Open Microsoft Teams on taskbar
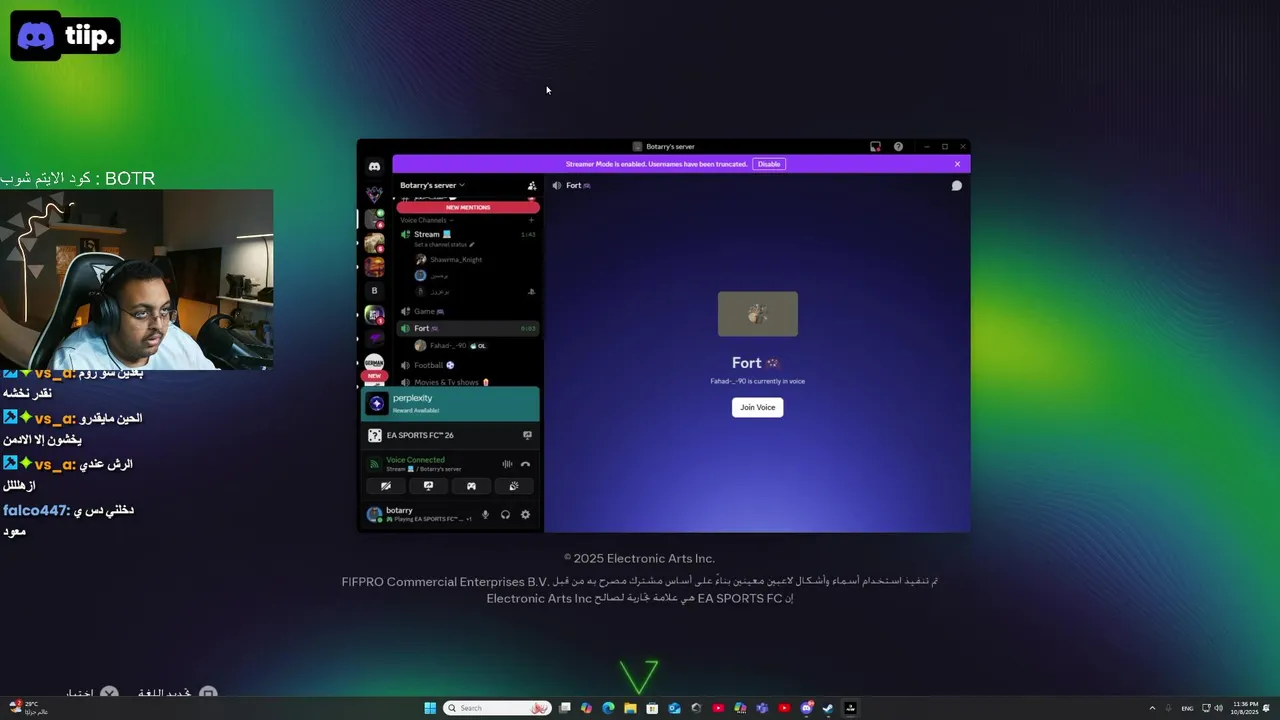 click(x=762, y=708)
